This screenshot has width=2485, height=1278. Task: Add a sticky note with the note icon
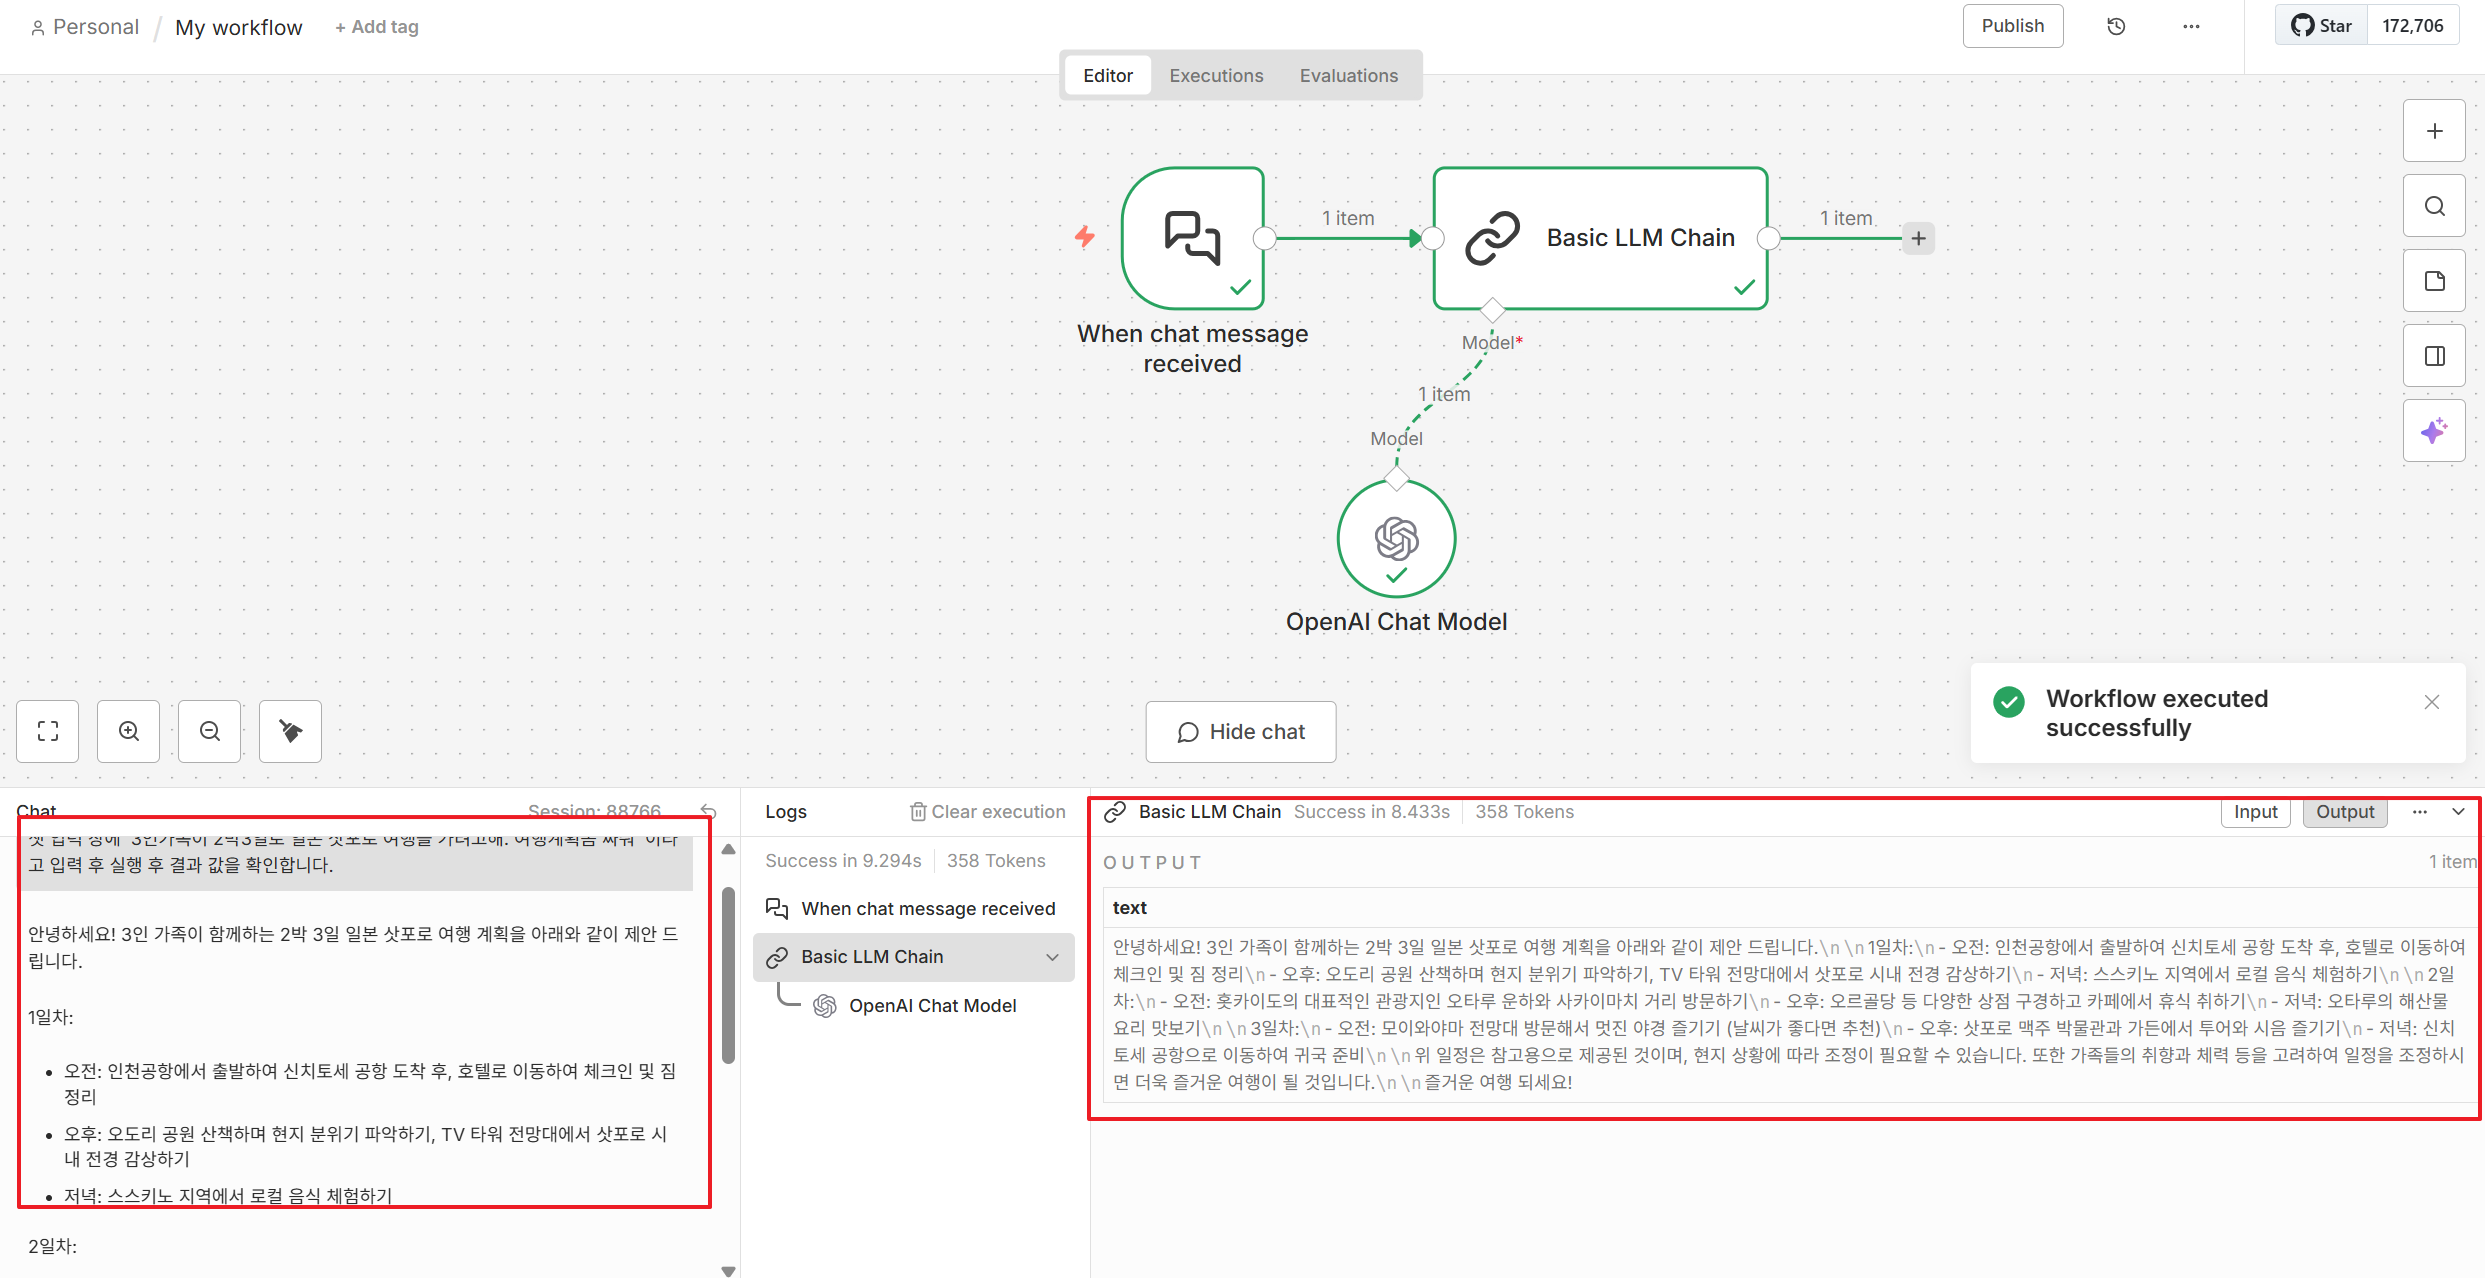(x=2434, y=281)
